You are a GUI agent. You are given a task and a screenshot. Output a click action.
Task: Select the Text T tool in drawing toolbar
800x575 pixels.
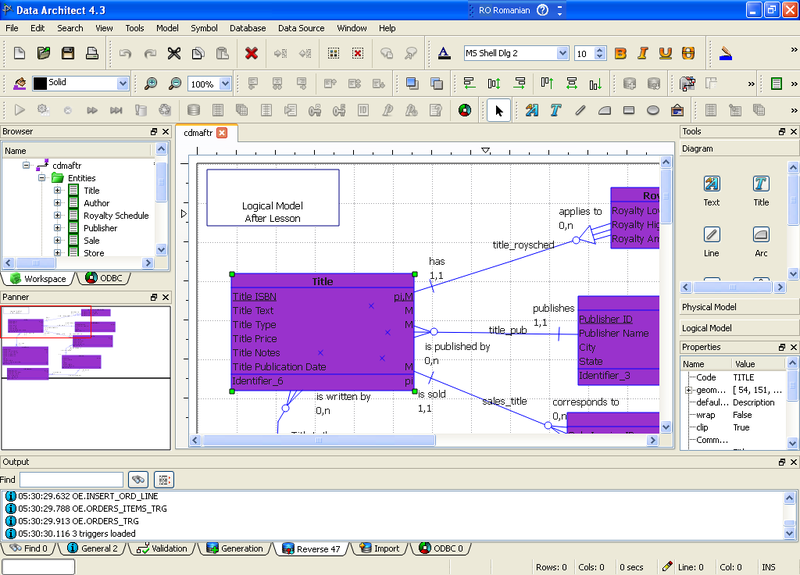555,110
